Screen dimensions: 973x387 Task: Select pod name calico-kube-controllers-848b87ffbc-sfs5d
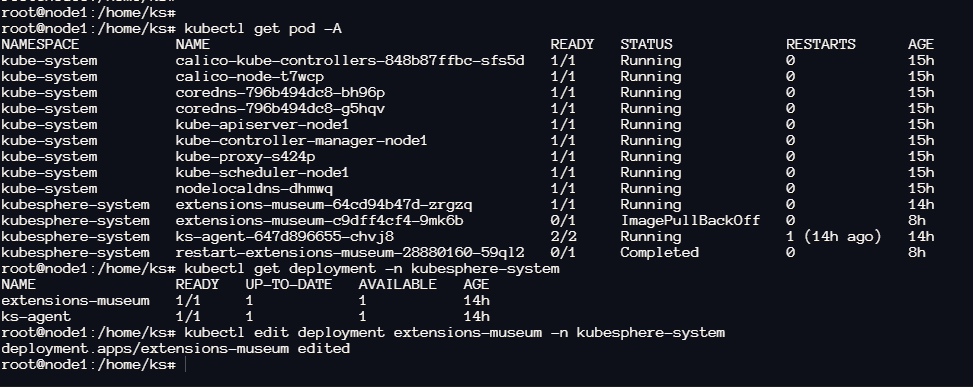pos(350,61)
